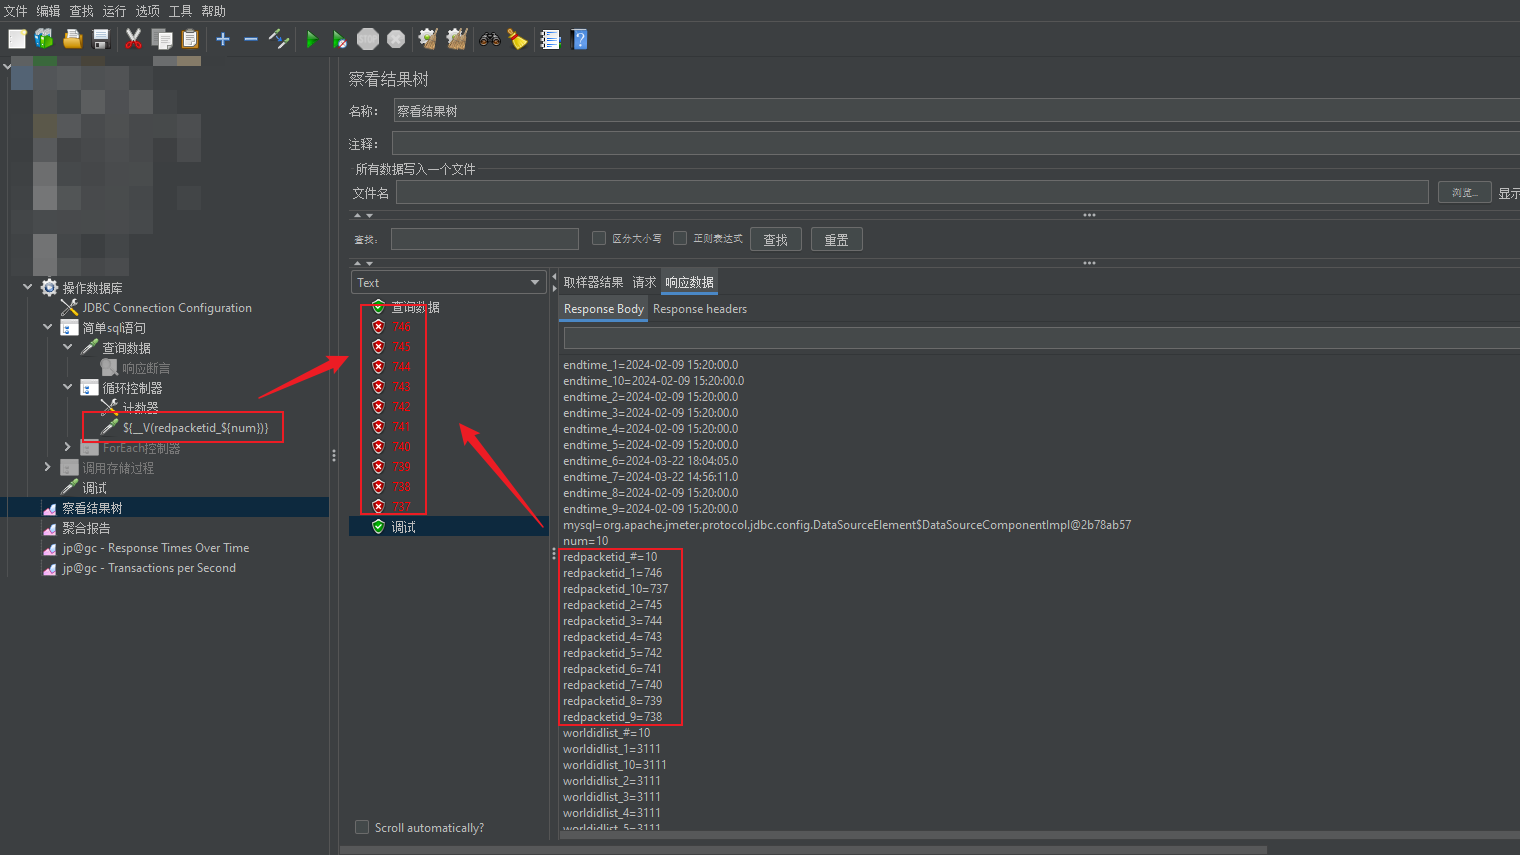
Task: Clear all results double broom icon
Action: (x=457, y=39)
